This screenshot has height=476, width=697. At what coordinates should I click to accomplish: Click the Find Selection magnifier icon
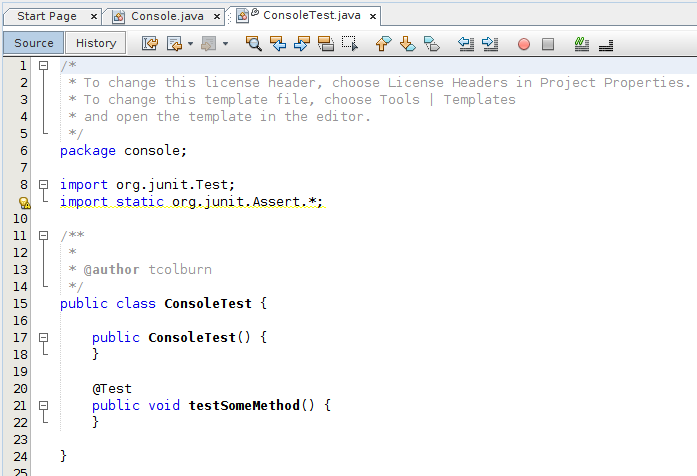coord(254,44)
